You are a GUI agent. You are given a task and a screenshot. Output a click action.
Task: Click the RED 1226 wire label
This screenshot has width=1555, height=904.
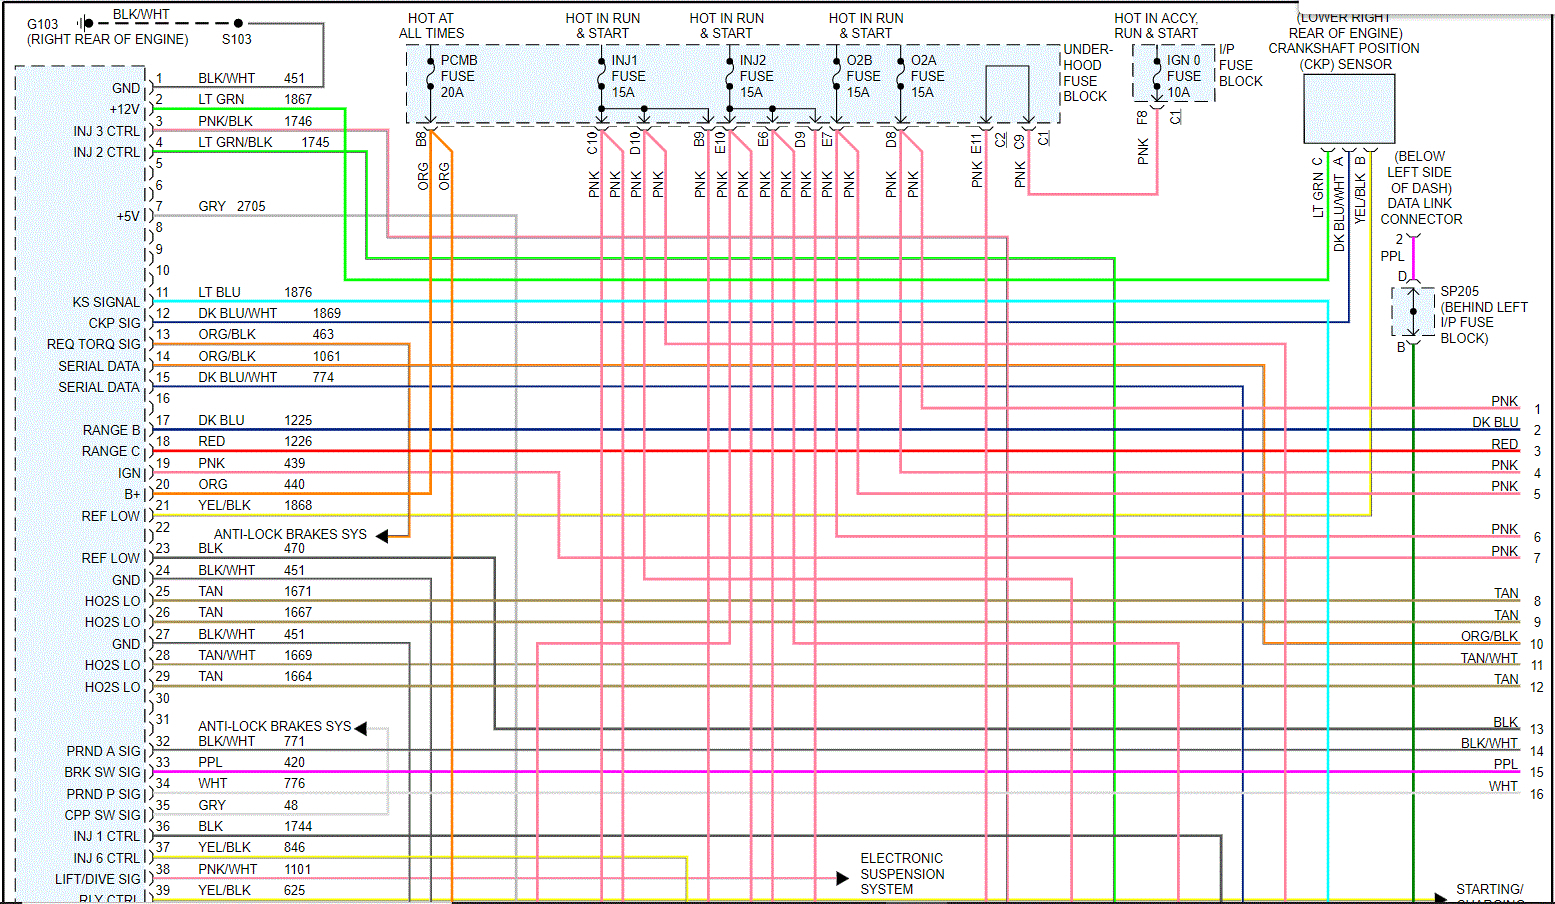(x=255, y=441)
